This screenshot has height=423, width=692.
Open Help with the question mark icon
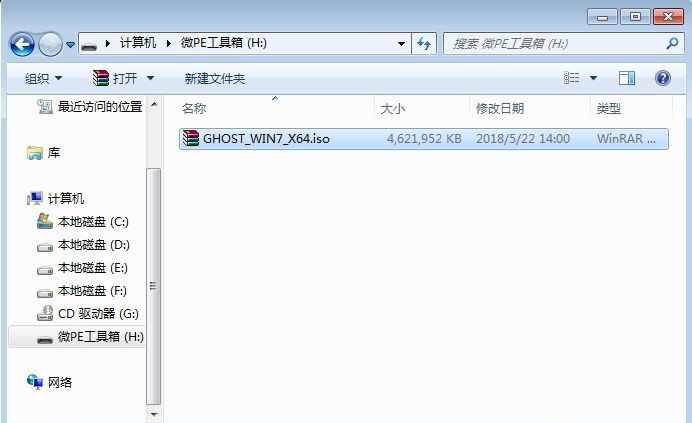(663, 78)
